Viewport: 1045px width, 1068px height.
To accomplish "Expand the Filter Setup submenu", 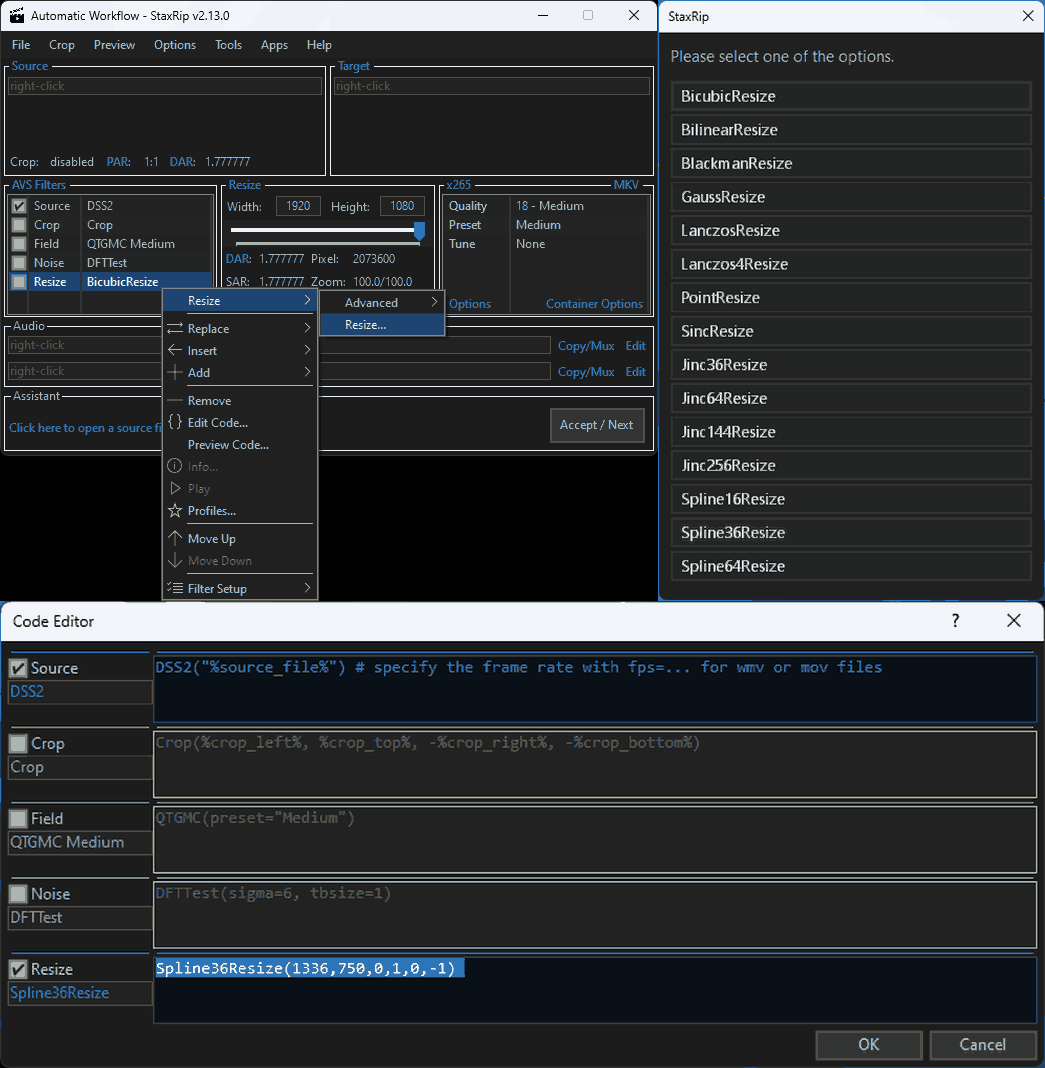I will tap(240, 588).
